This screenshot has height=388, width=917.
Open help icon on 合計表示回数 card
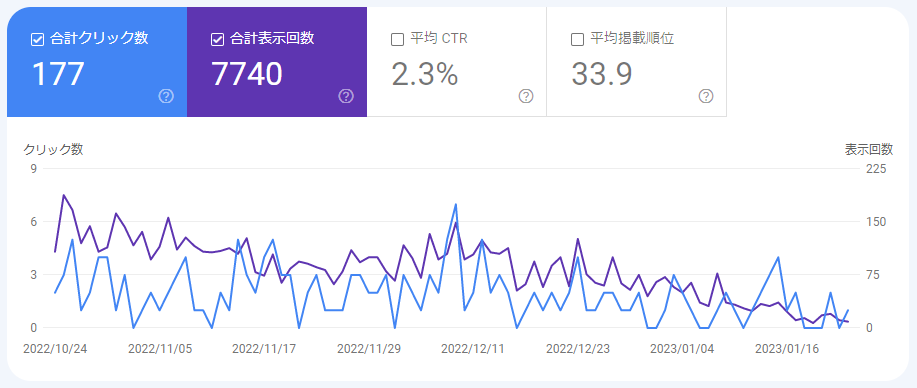pyautogui.click(x=346, y=96)
